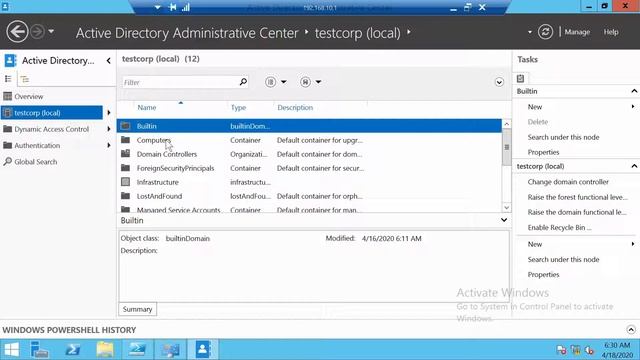The image size is (640, 360).
Task: Click the refresh icon in header
Action: 545,32
